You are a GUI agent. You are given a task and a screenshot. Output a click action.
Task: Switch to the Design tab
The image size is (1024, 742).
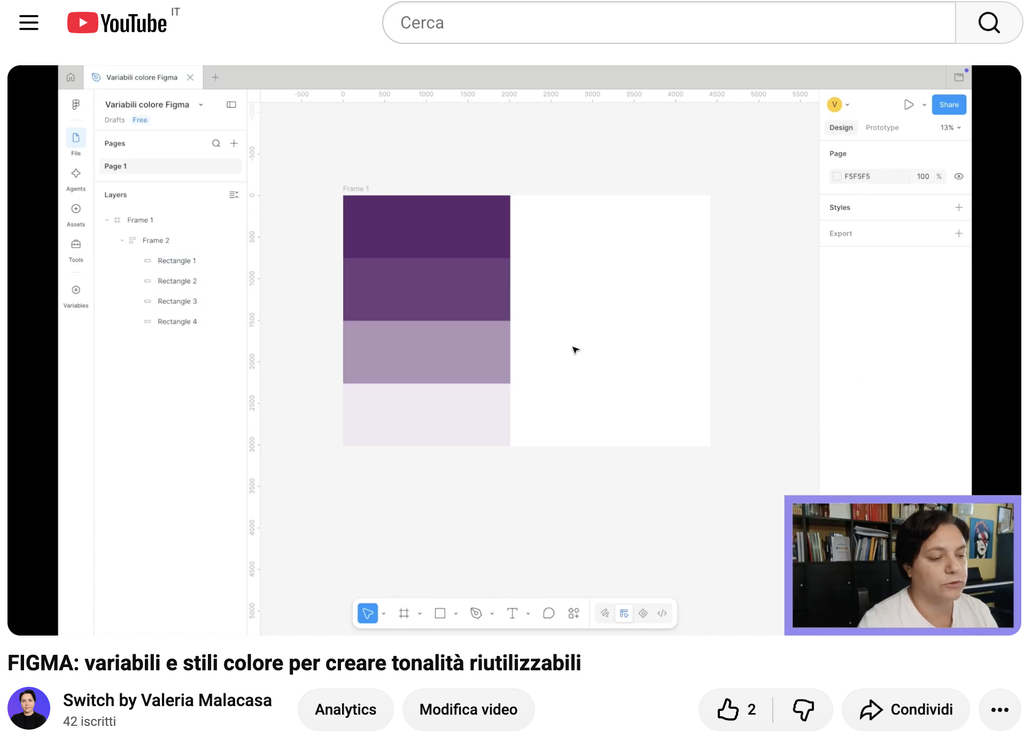pyautogui.click(x=841, y=127)
